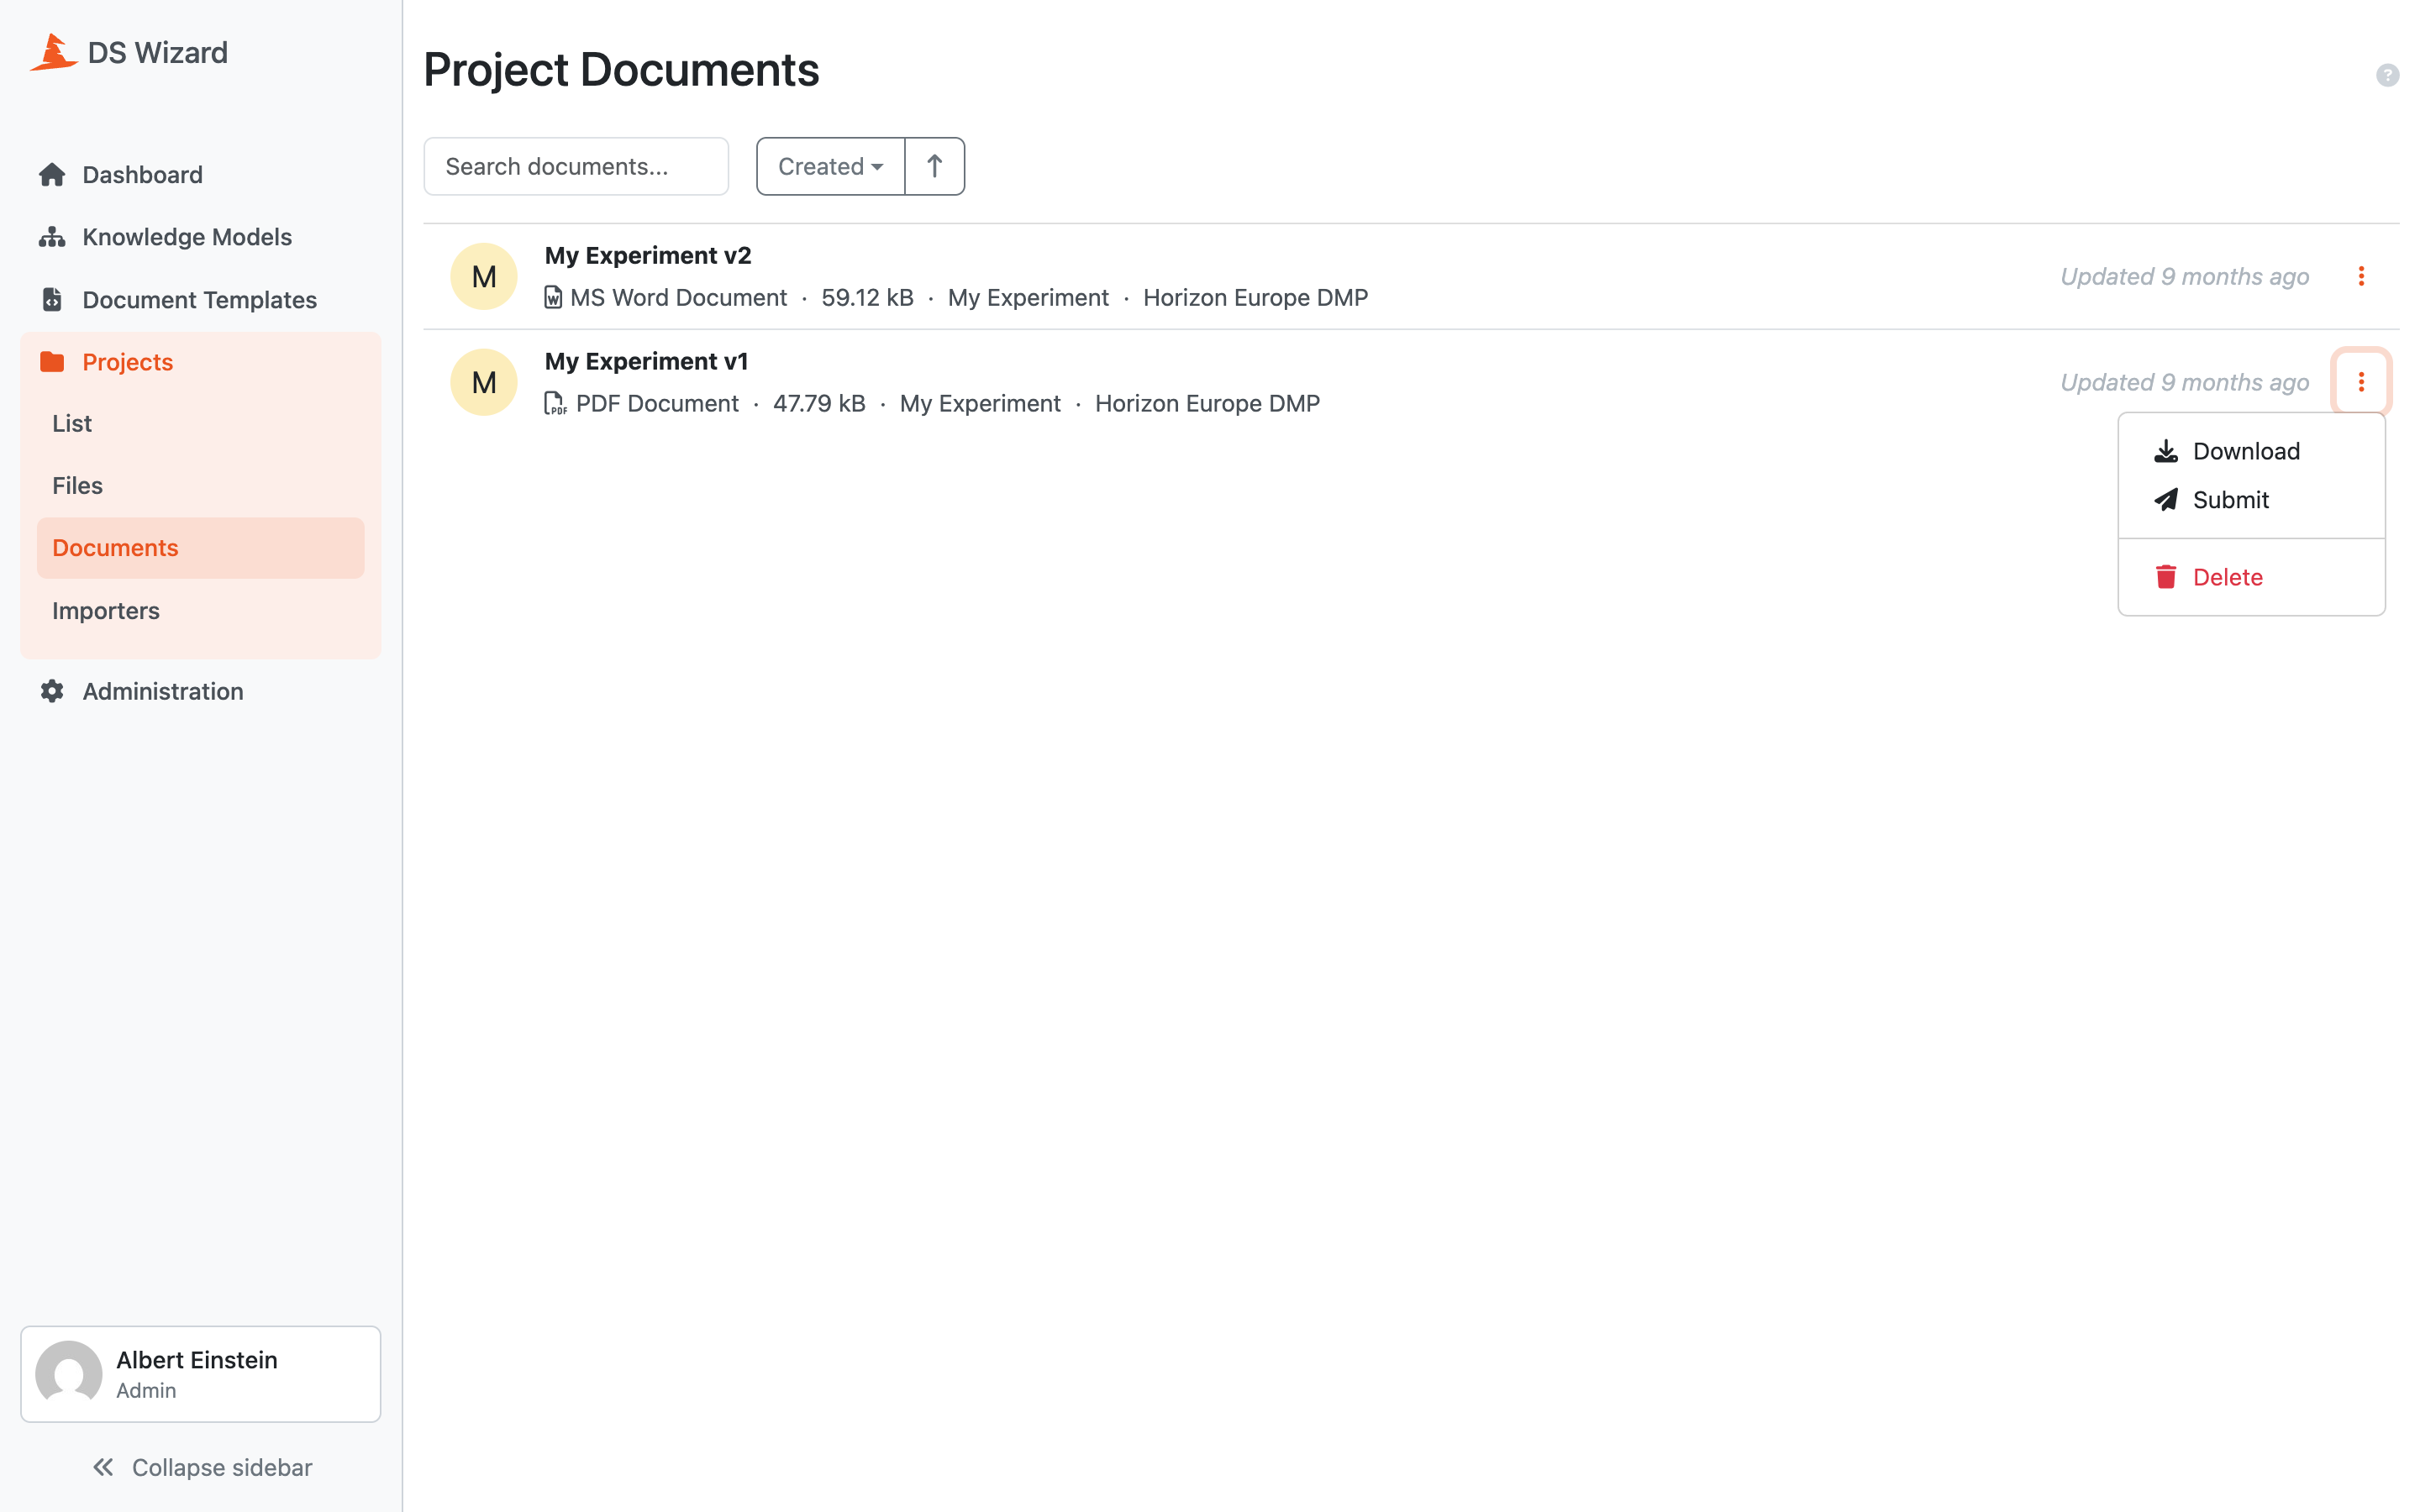Click the collapse sidebar double chevron
The image size is (2420, 1512).
(103, 1467)
